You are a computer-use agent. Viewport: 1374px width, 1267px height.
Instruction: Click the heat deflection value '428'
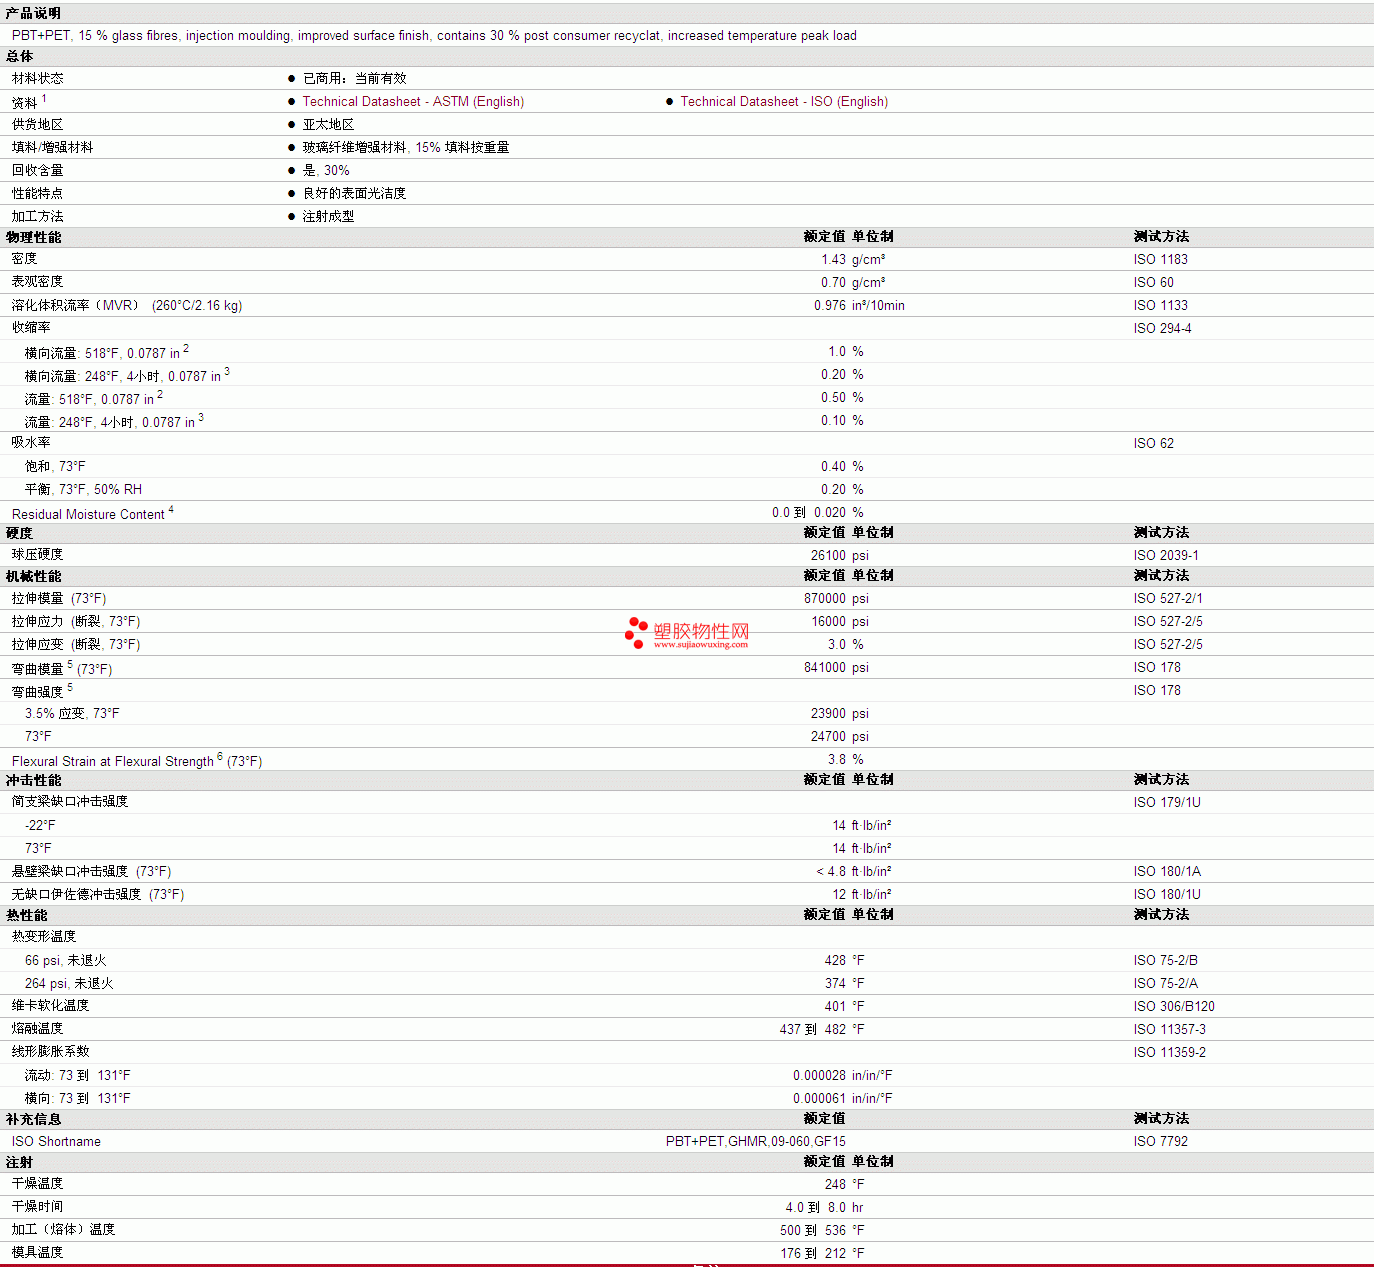click(835, 960)
